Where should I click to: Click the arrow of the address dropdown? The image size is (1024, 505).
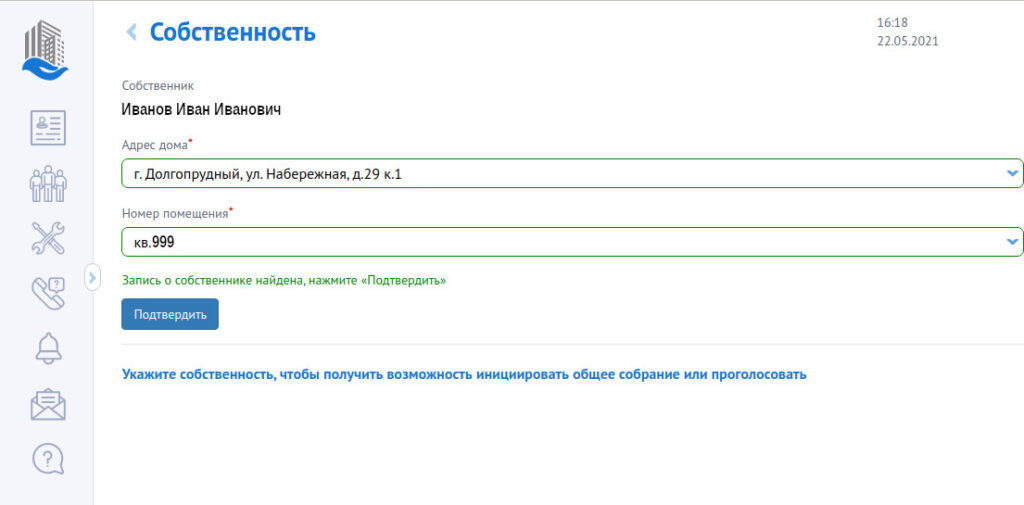(1012, 173)
